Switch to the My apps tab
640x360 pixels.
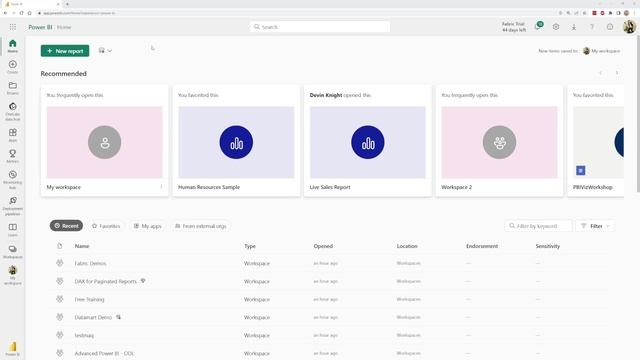[148, 226]
